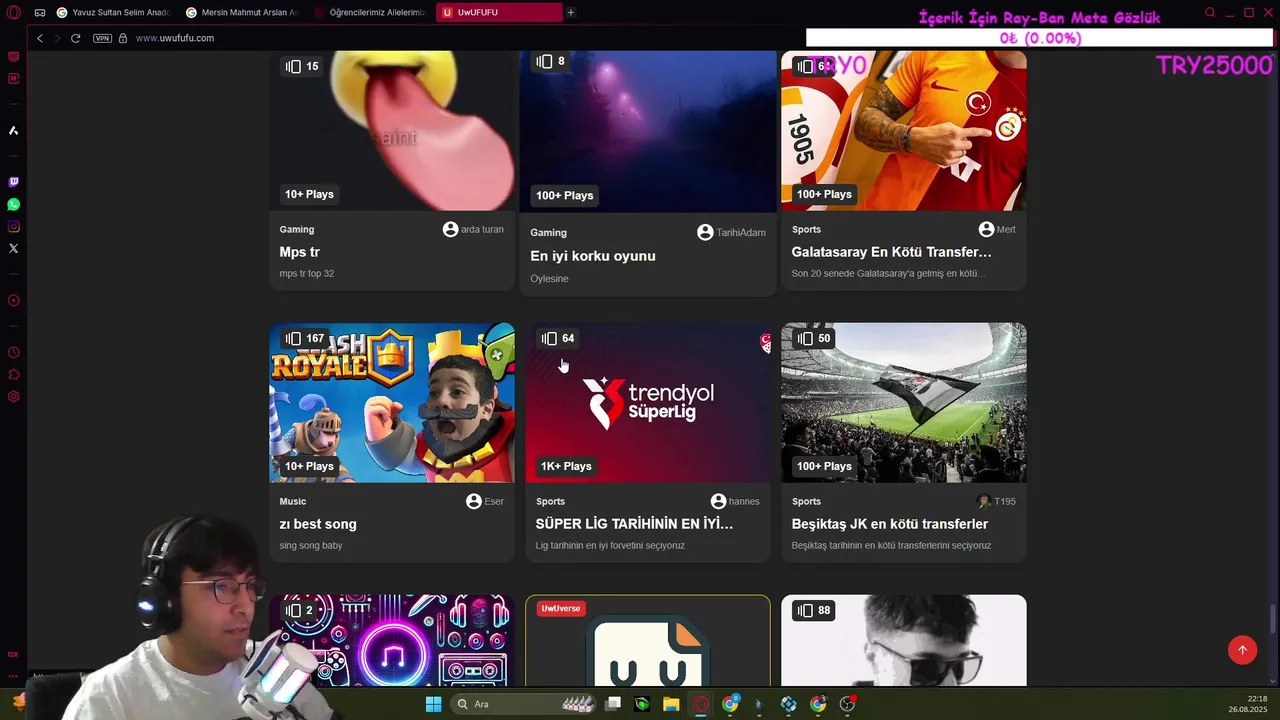Open WhatsApp in the sidebar
This screenshot has height=720, width=1280.
[14, 204]
